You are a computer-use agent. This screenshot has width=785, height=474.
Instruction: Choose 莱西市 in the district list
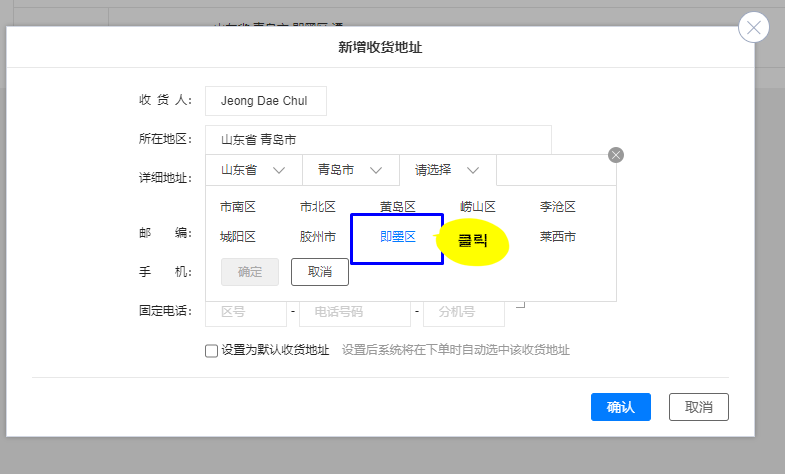point(558,237)
